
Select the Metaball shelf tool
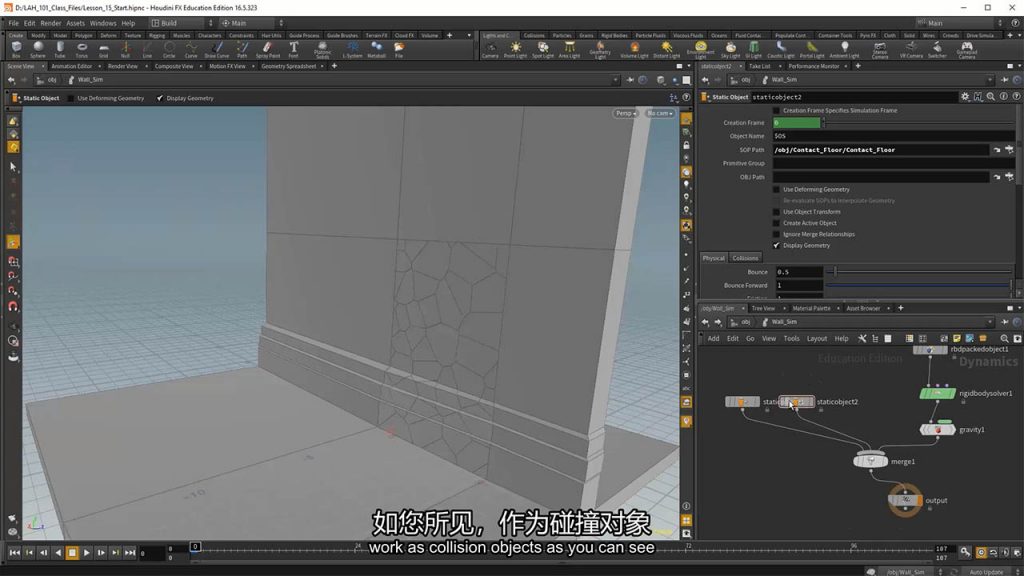(x=376, y=50)
